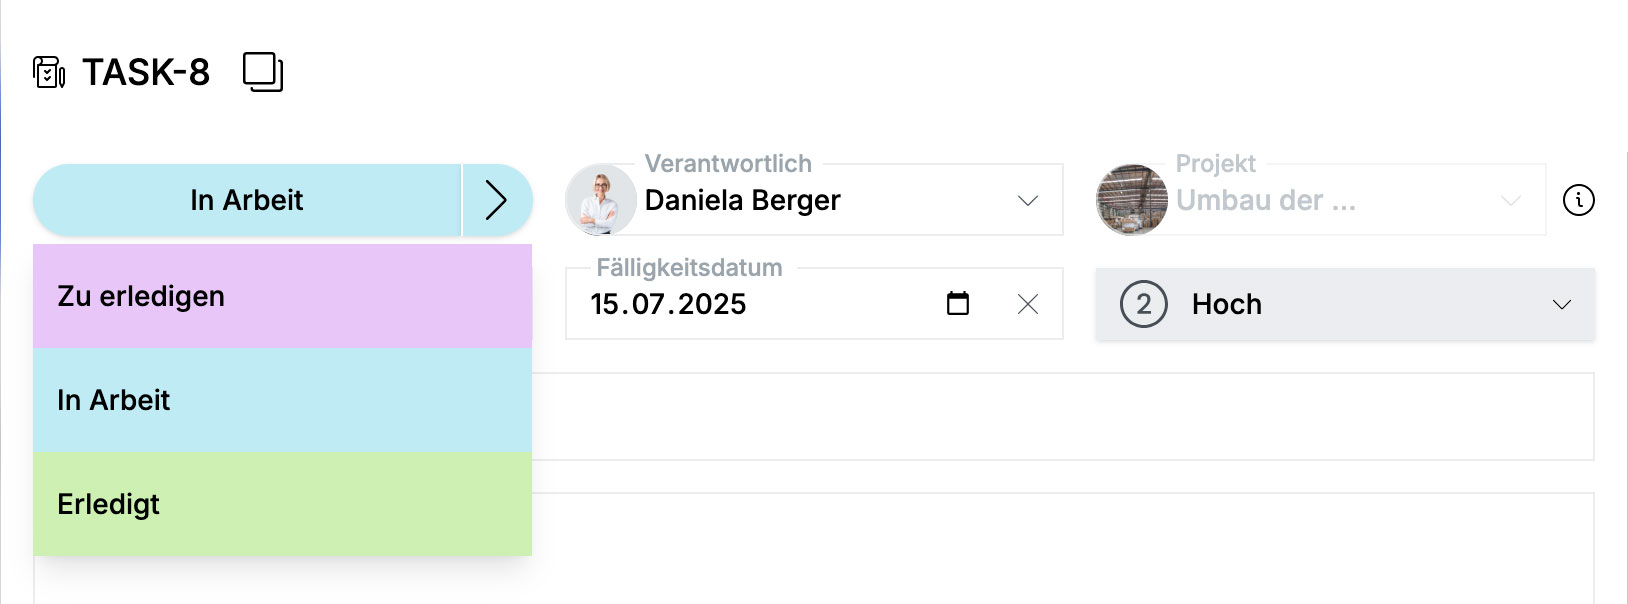Screen dimensions: 1628x604
Task: Click the Daniela Berger assignee field
Action: 814,200
